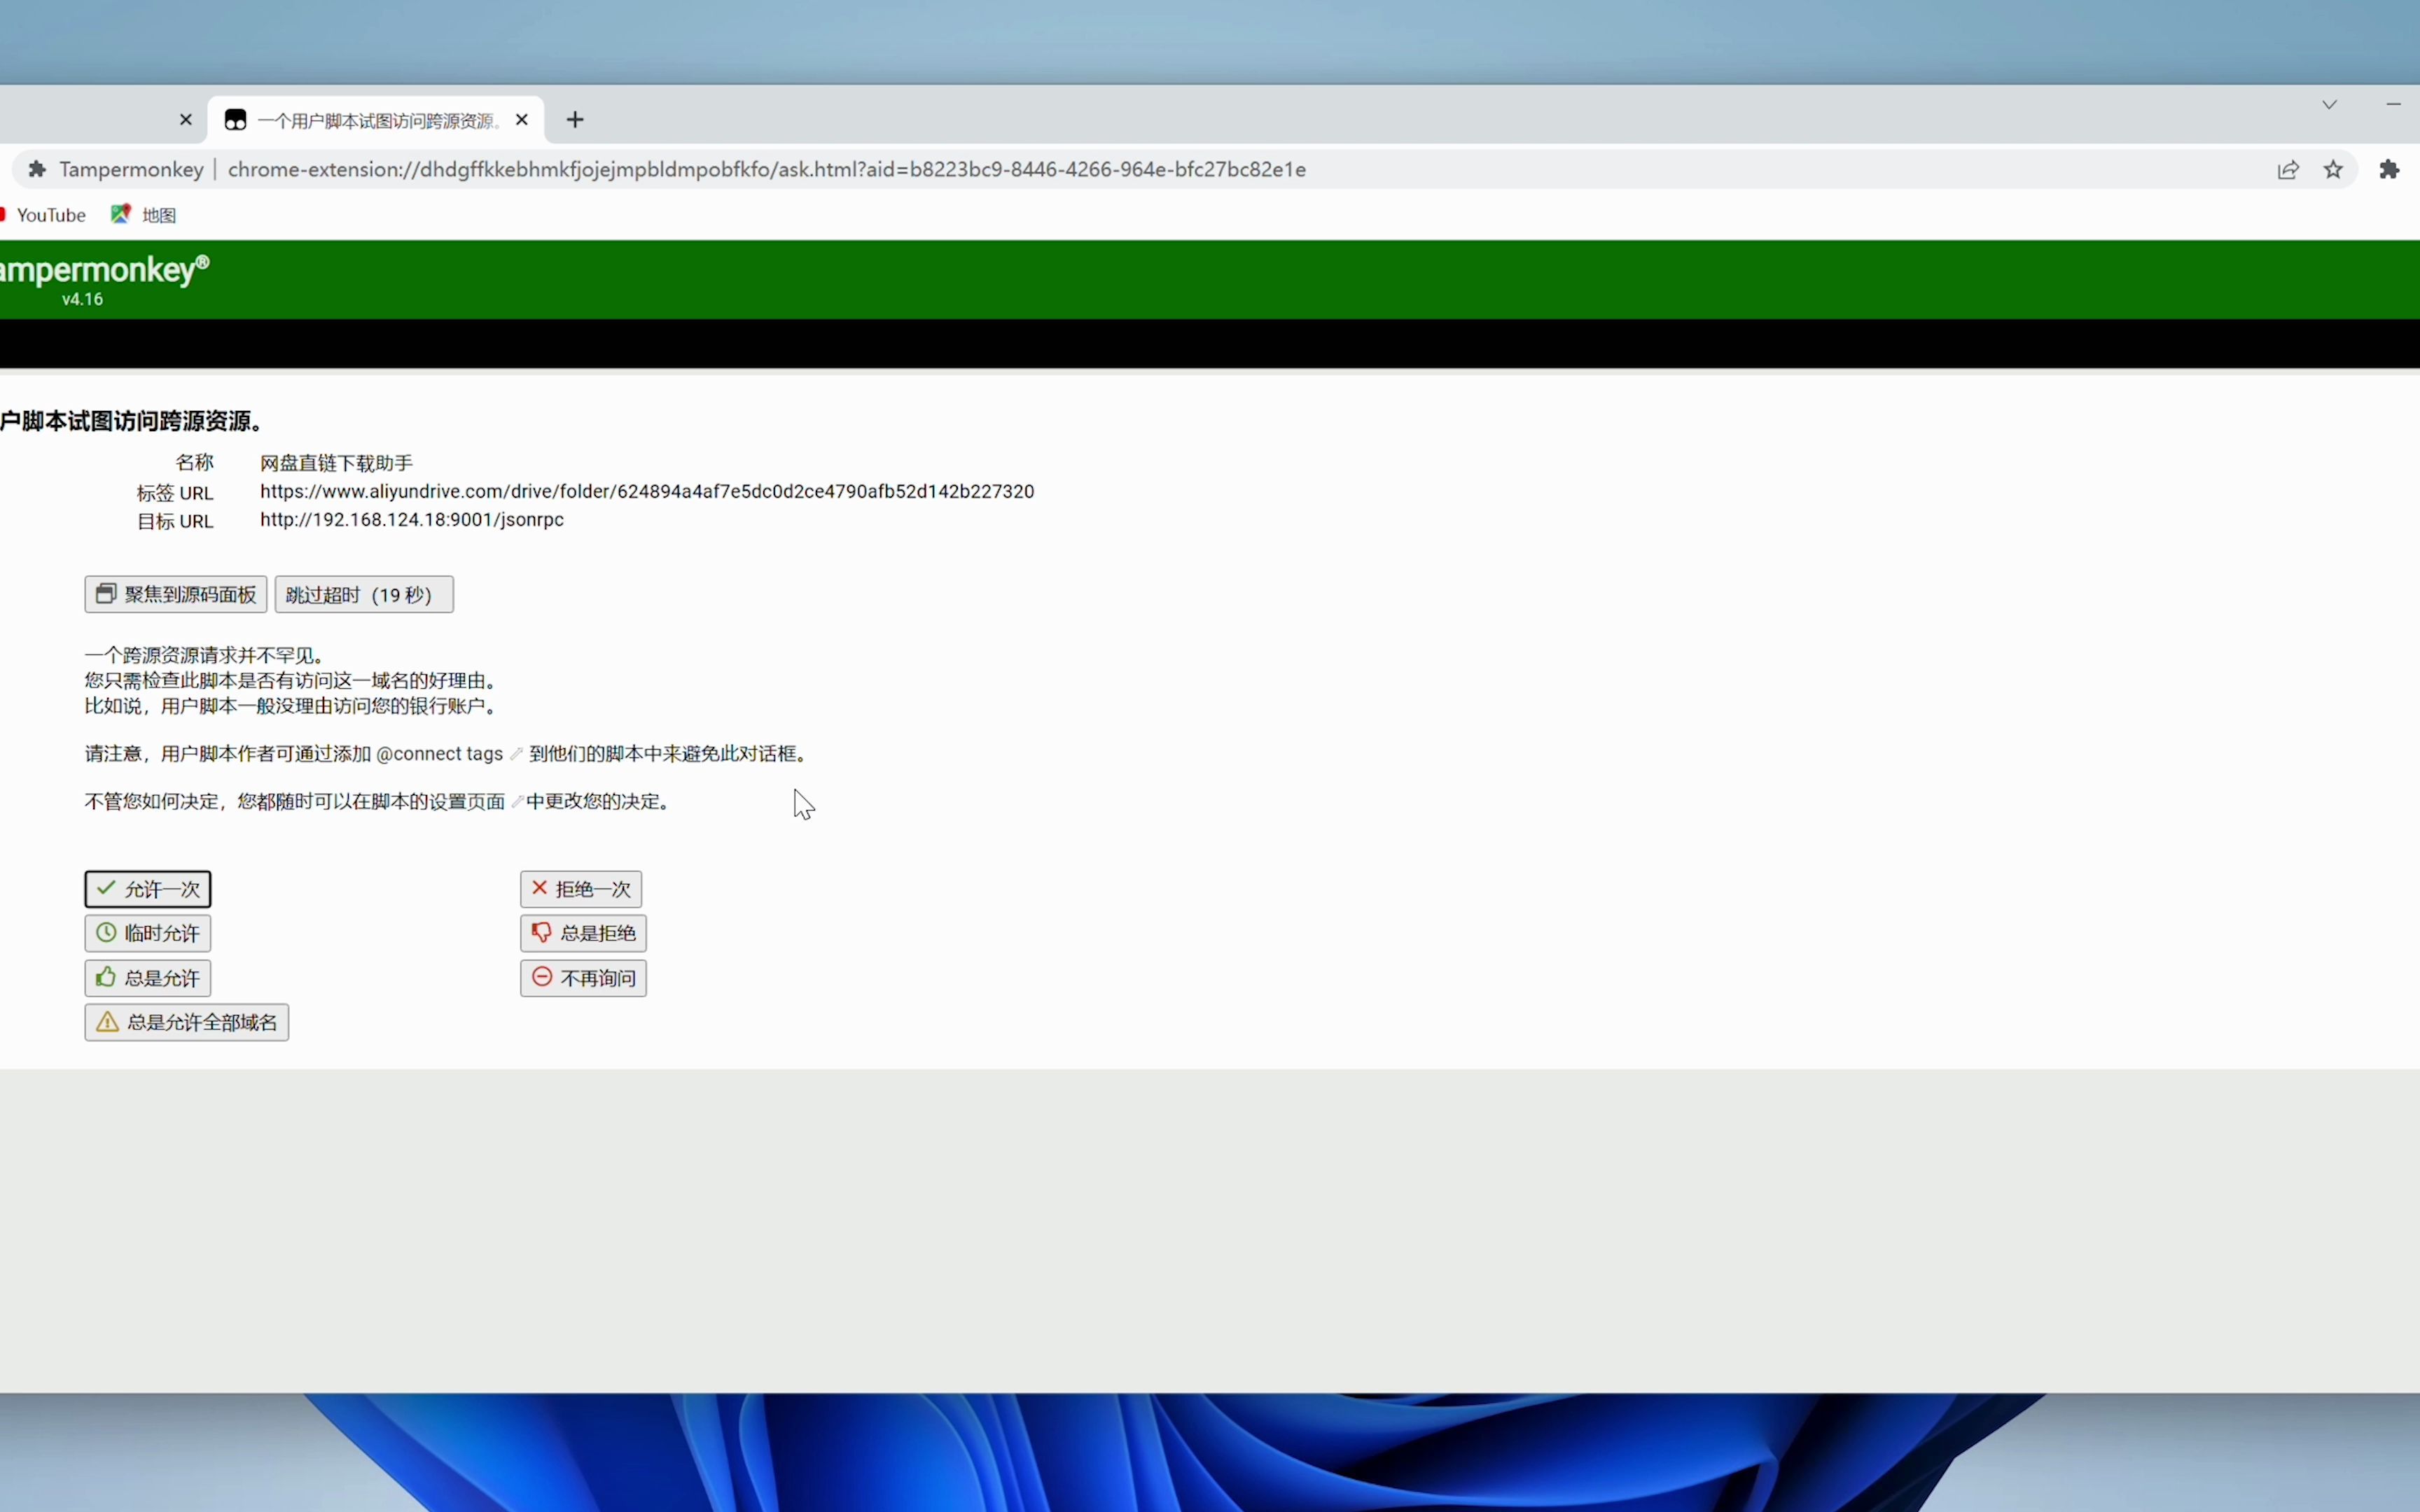Bookmark page with the star icon
Image resolution: width=2420 pixels, height=1512 pixels.
(x=2334, y=170)
